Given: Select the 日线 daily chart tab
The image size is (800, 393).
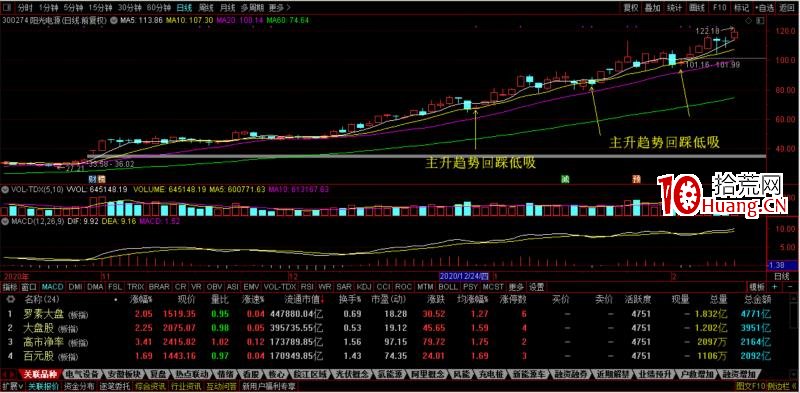Looking at the screenshot, I should (x=184, y=8).
